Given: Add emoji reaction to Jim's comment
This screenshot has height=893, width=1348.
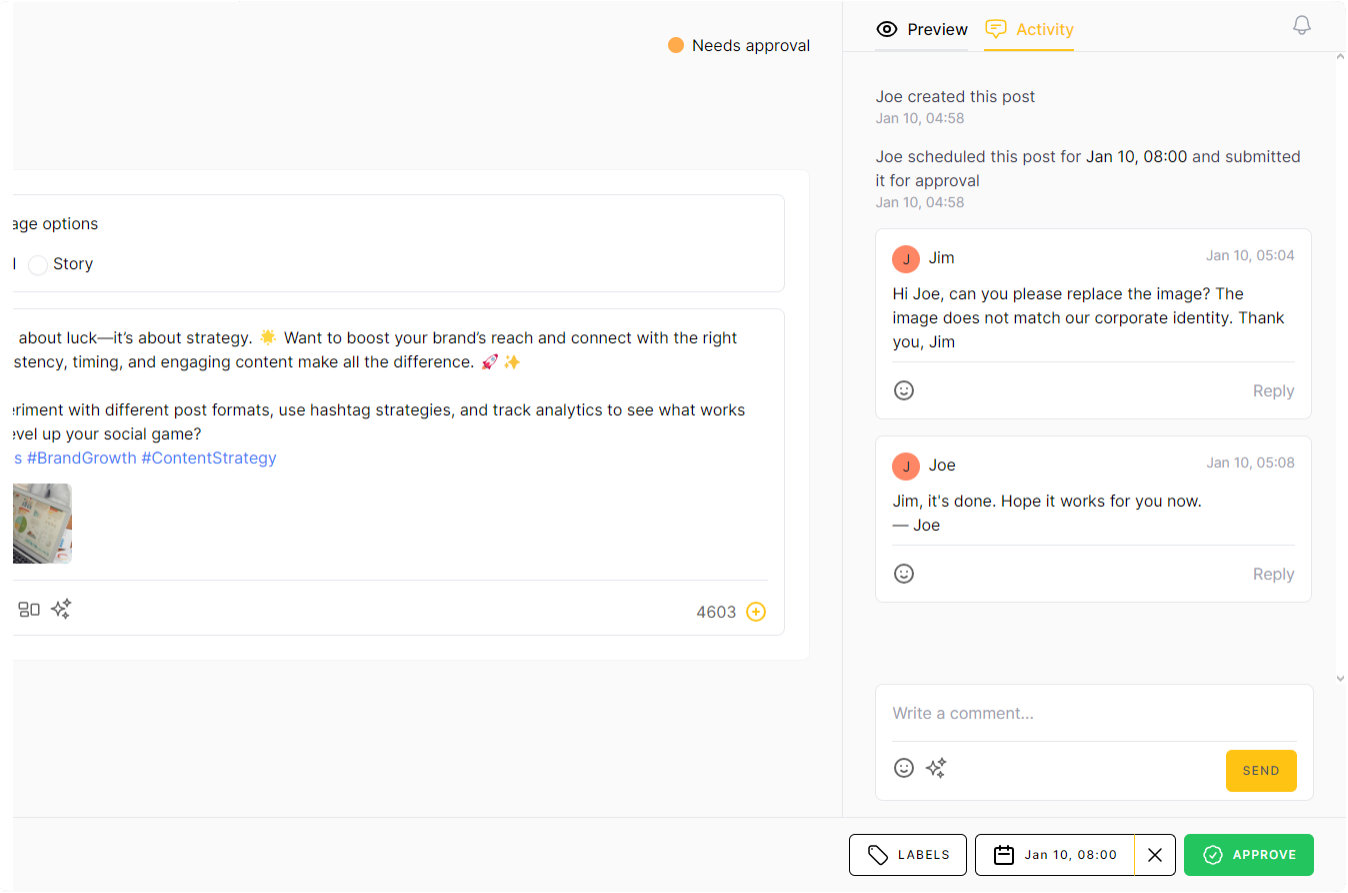Looking at the screenshot, I should [904, 390].
